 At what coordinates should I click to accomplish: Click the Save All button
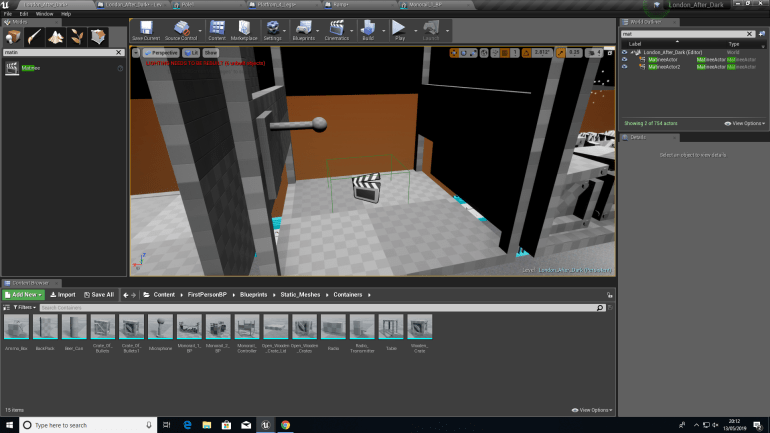(x=99, y=295)
